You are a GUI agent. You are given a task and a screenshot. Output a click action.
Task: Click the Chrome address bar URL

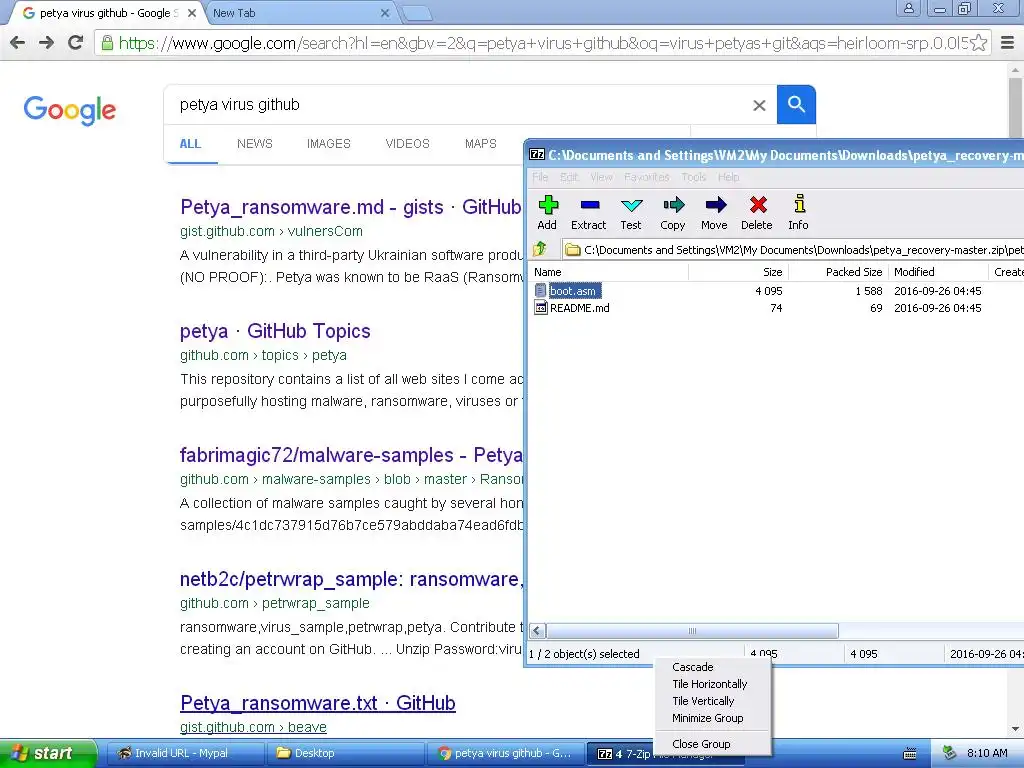tap(543, 43)
